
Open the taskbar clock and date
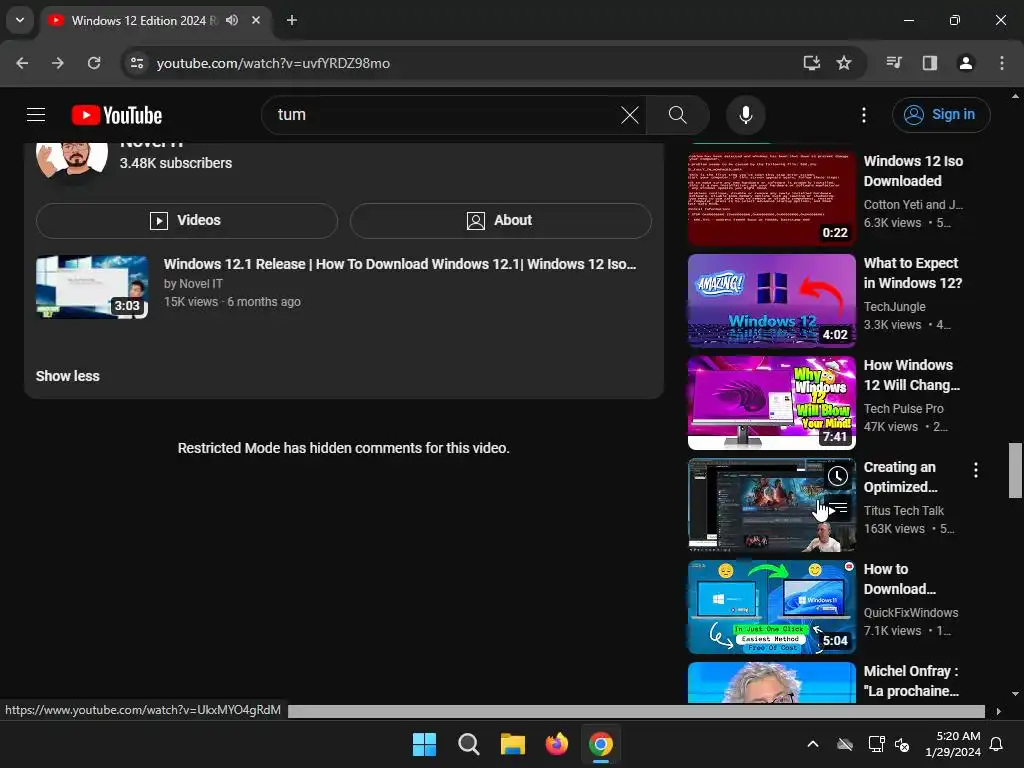coord(952,744)
